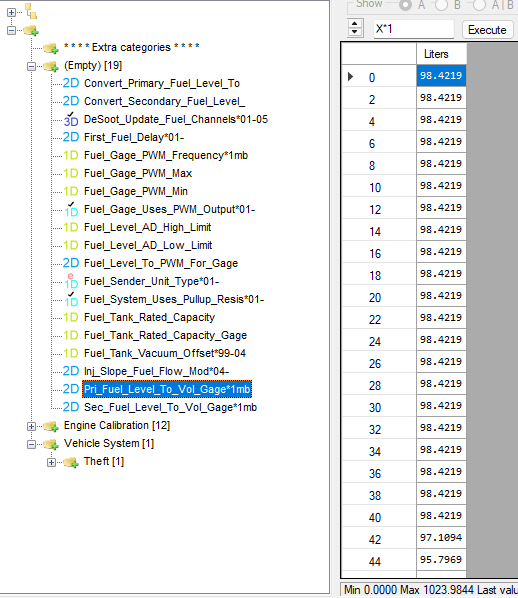Click the 98.4219 cell in row 10
Screen dimensions: 518x598
[x=441, y=186]
